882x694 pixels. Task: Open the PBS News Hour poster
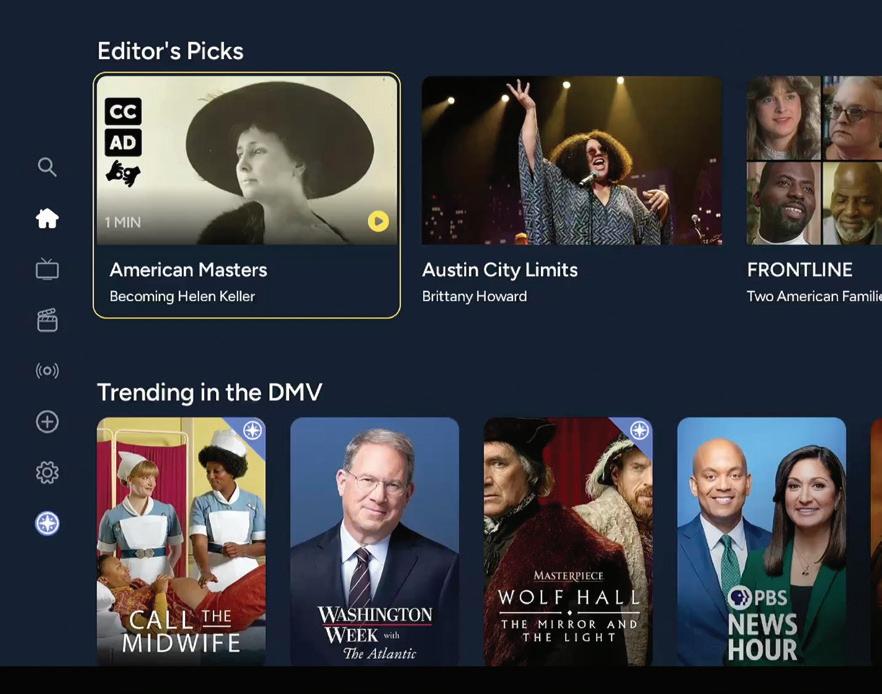click(762, 542)
